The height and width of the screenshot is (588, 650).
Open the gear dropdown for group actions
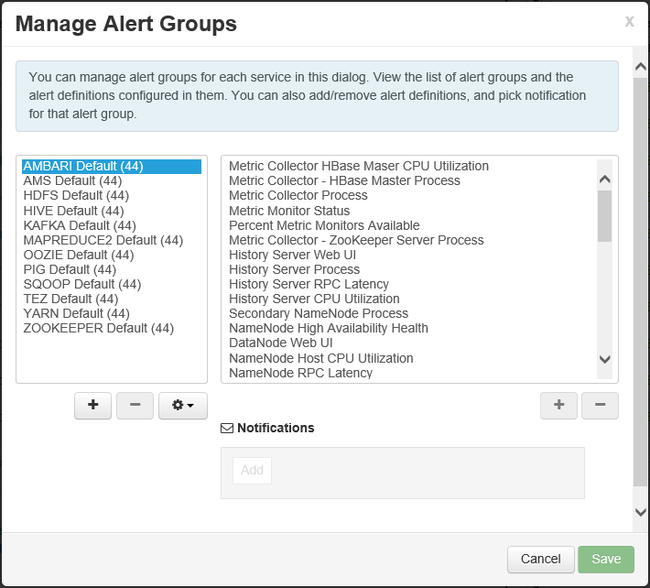pyautogui.click(x=183, y=405)
